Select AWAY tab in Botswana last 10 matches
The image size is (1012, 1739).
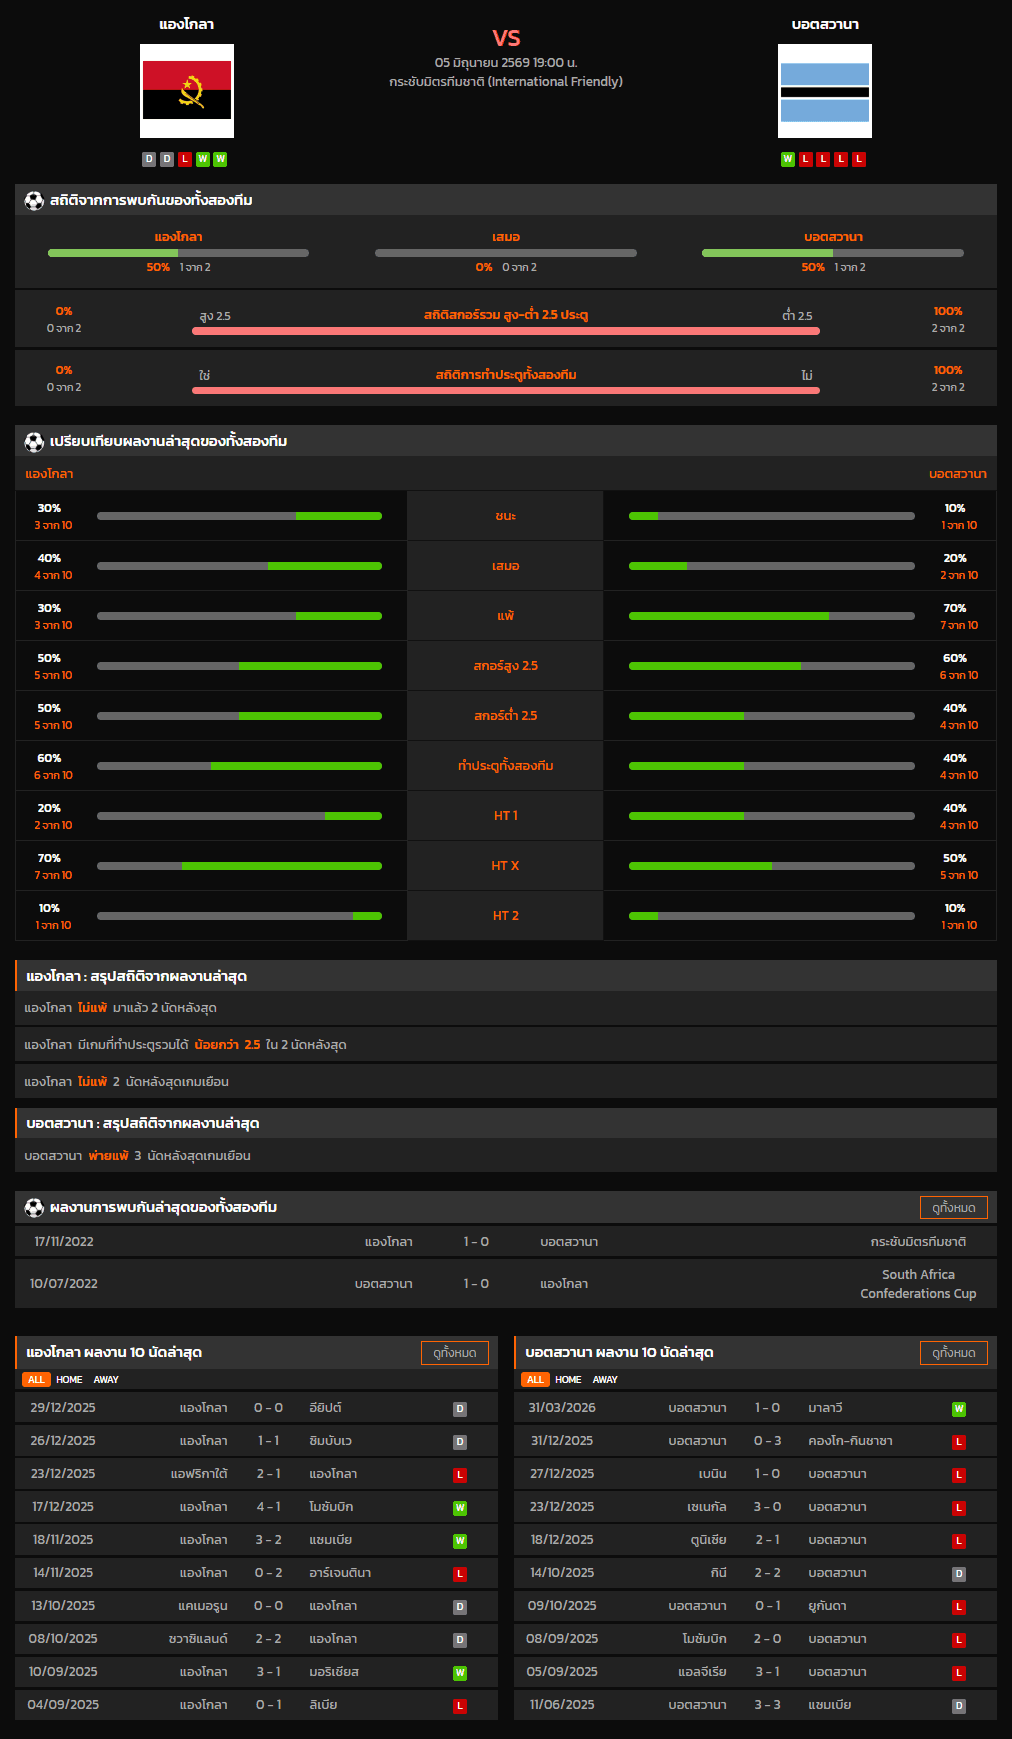click(605, 1380)
